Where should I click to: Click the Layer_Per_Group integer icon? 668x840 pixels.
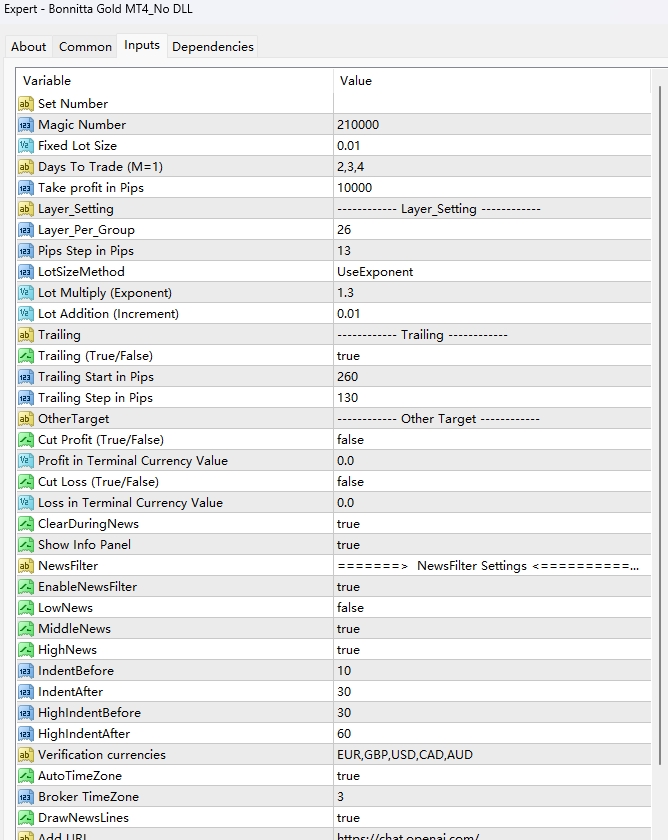click(26, 230)
